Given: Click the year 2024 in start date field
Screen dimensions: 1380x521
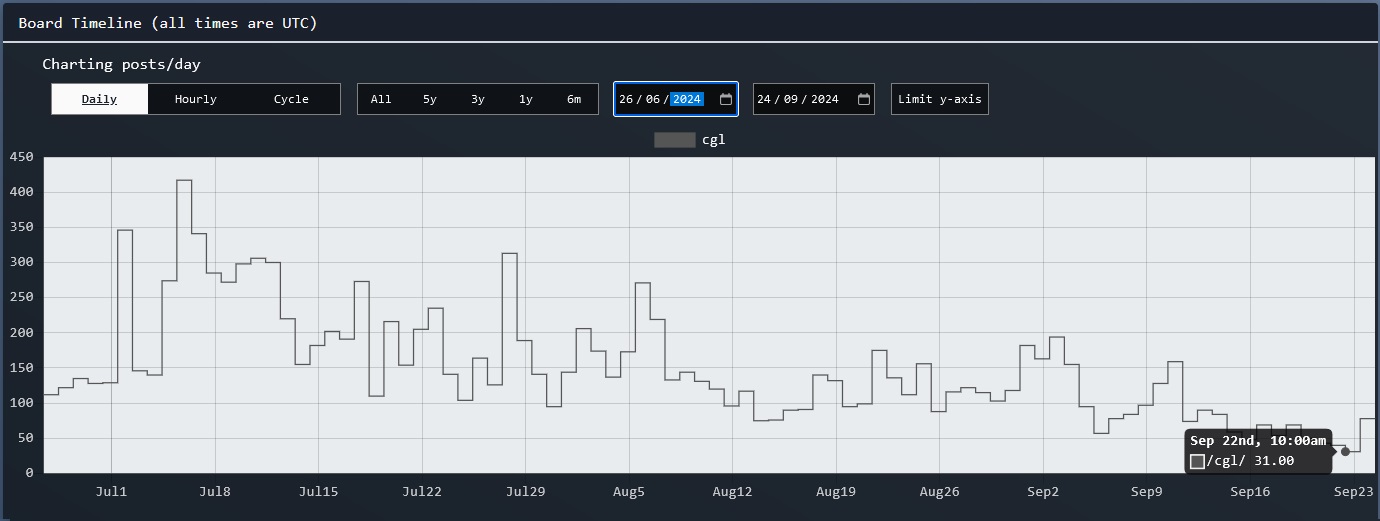Looking at the screenshot, I should coord(687,99).
